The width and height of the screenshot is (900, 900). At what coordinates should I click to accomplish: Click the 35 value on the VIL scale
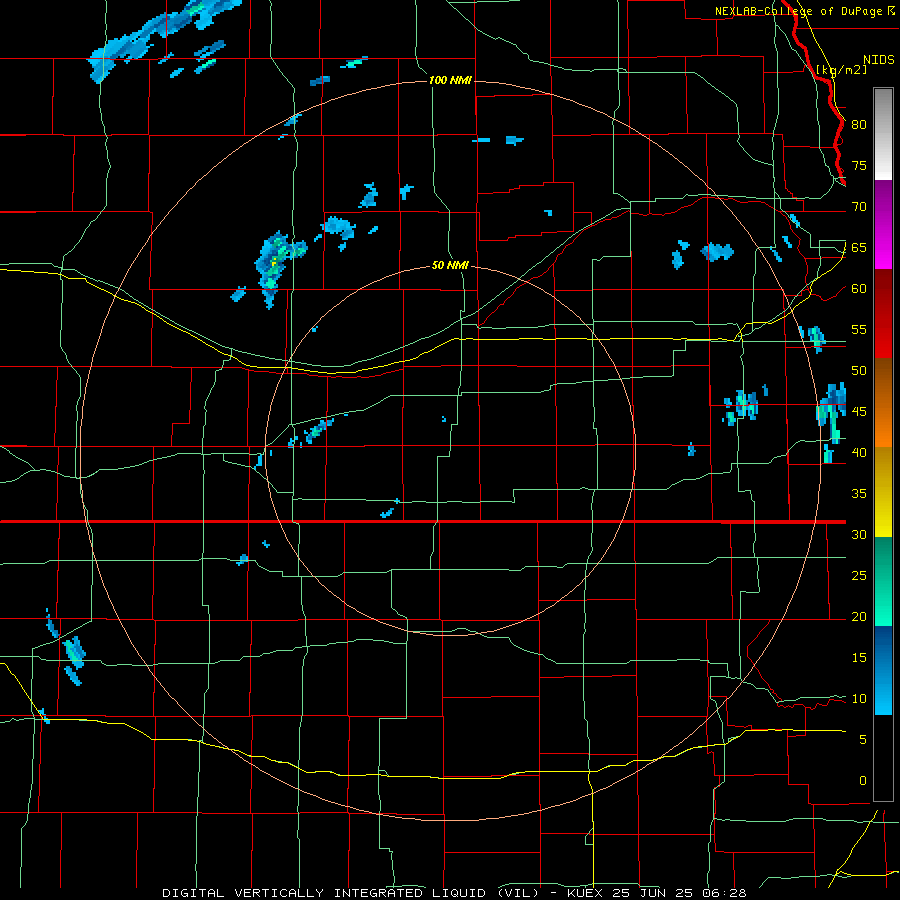click(x=859, y=494)
